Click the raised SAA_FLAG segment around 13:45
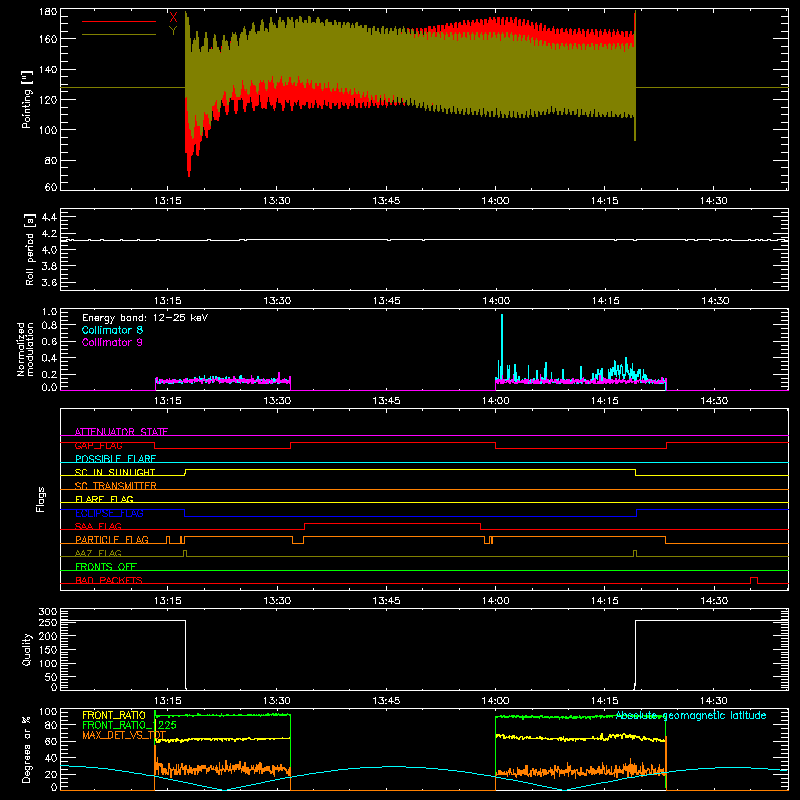The width and height of the screenshot is (800, 800). 392,523
